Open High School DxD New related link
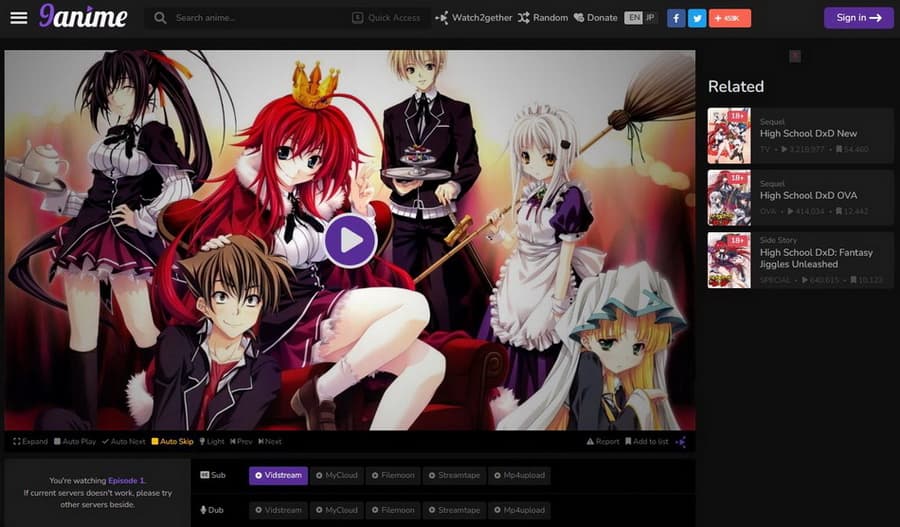 (808, 133)
